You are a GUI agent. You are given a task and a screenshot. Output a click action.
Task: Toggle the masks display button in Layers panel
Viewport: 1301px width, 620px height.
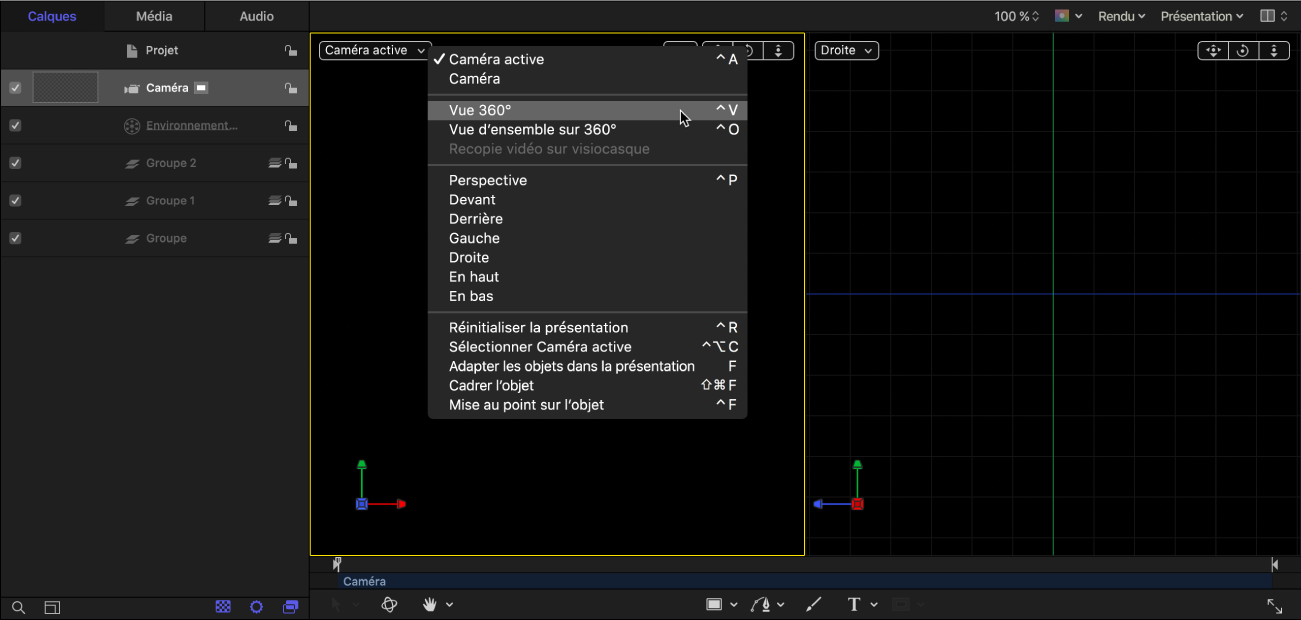pos(224,607)
